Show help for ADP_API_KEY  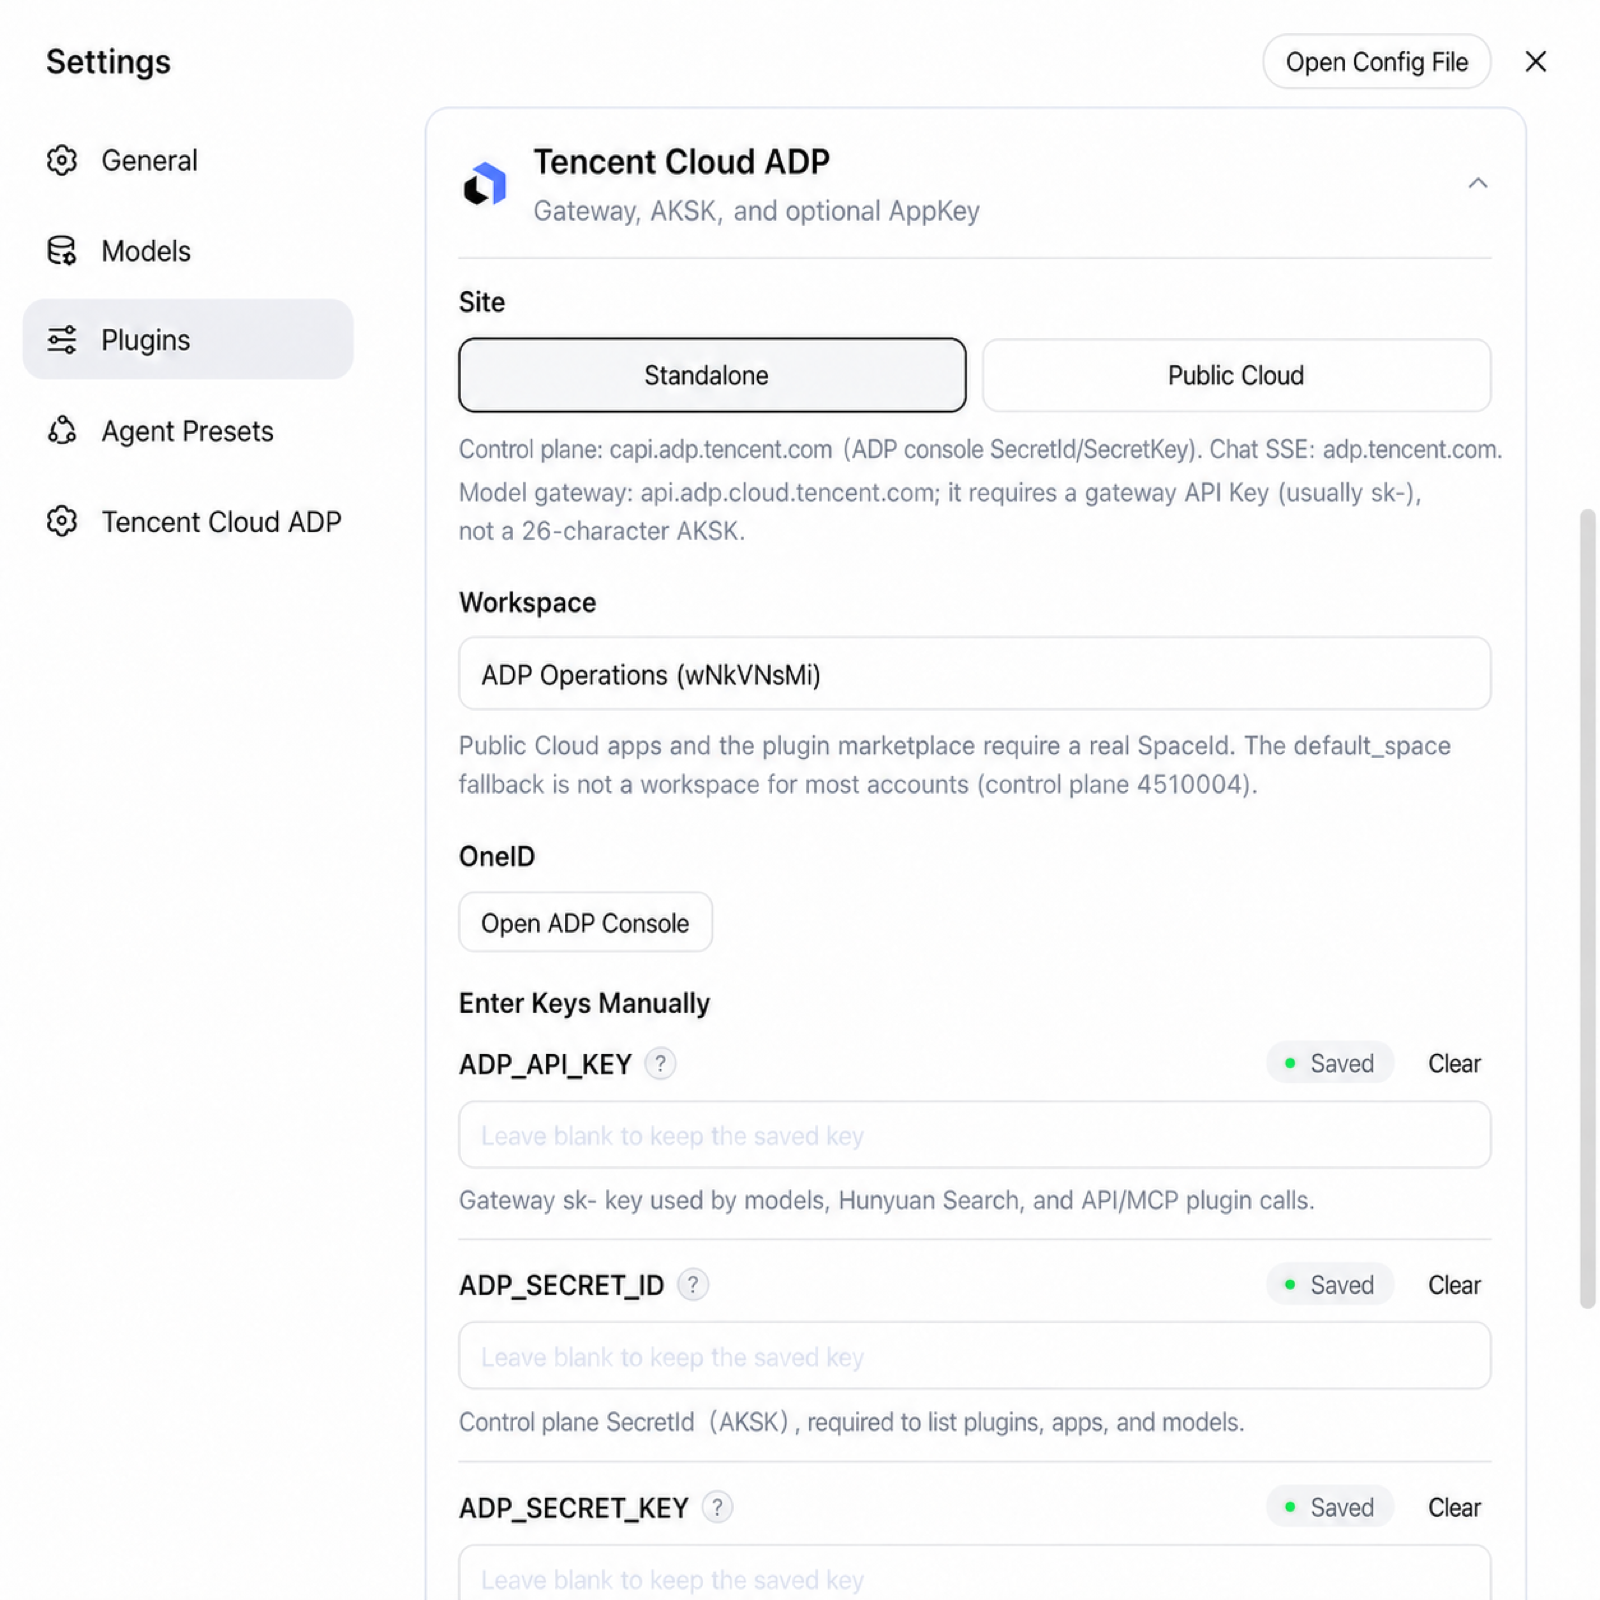coord(660,1063)
